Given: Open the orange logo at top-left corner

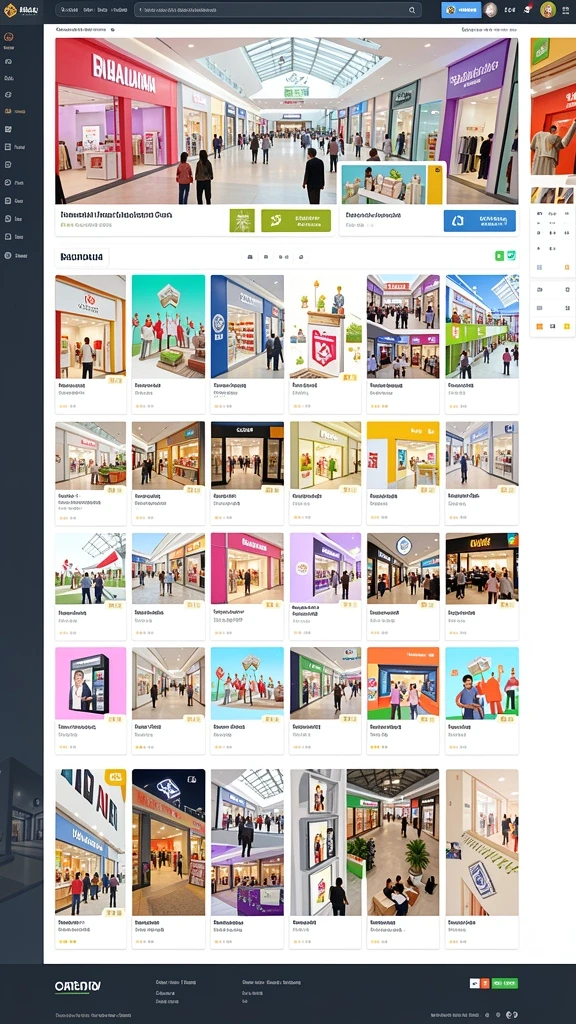Looking at the screenshot, I should coord(10,10).
